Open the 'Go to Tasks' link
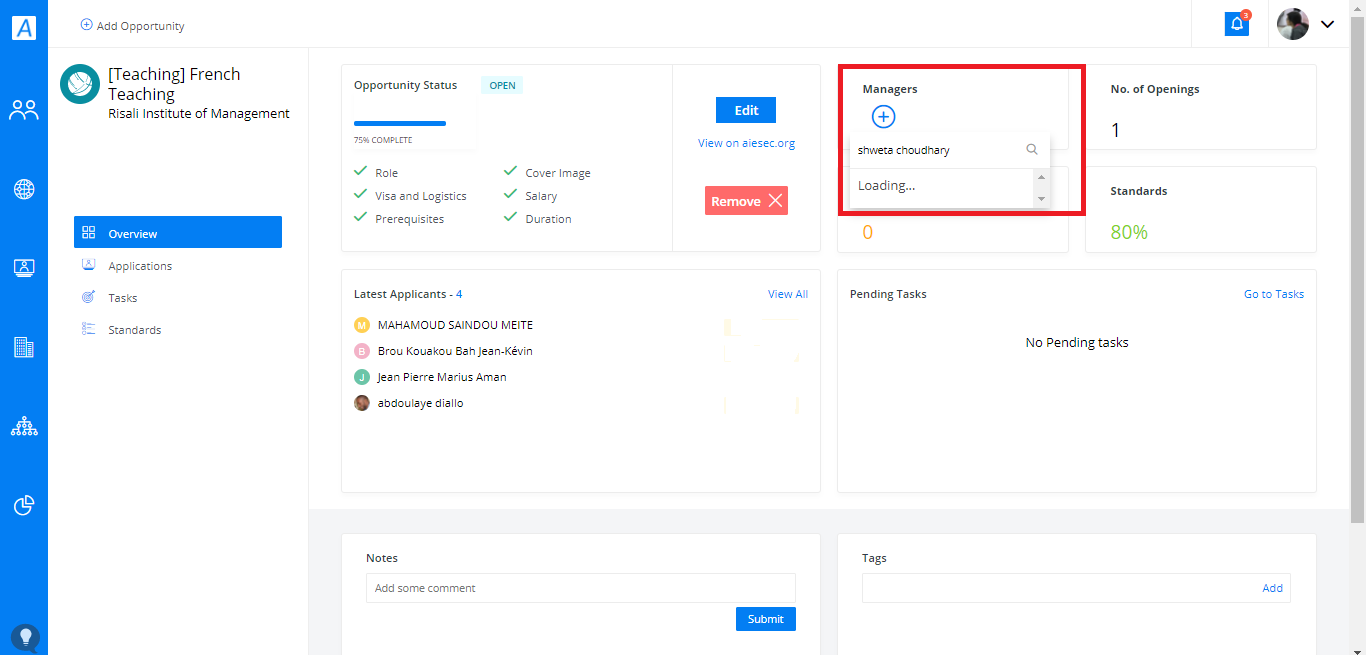The image size is (1366, 655). [x=1274, y=294]
